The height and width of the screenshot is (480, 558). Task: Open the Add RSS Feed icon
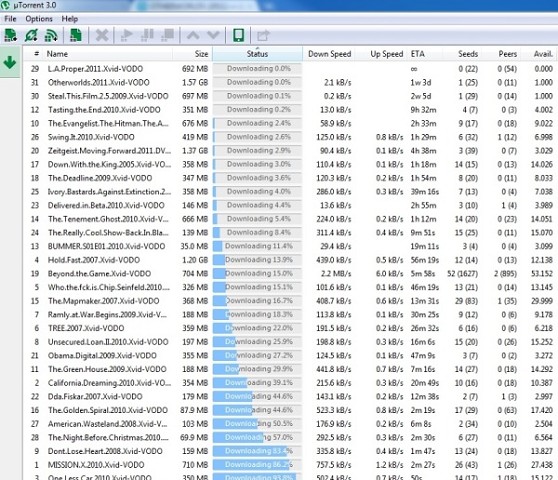51,35
